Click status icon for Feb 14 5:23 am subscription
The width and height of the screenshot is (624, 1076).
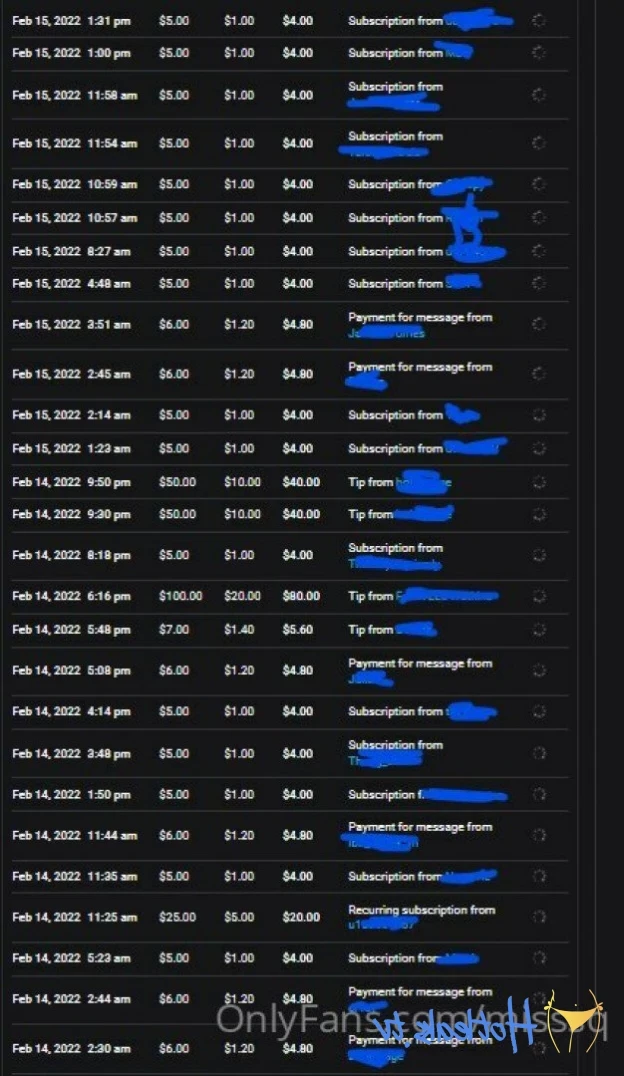pyautogui.click(x=539, y=958)
